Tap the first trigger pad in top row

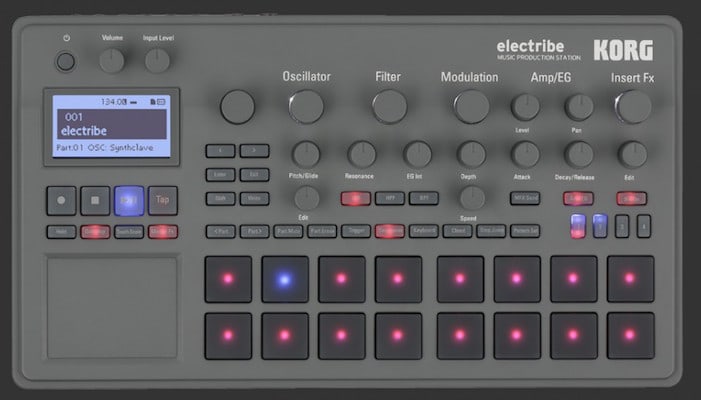click(x=228, y=279)
